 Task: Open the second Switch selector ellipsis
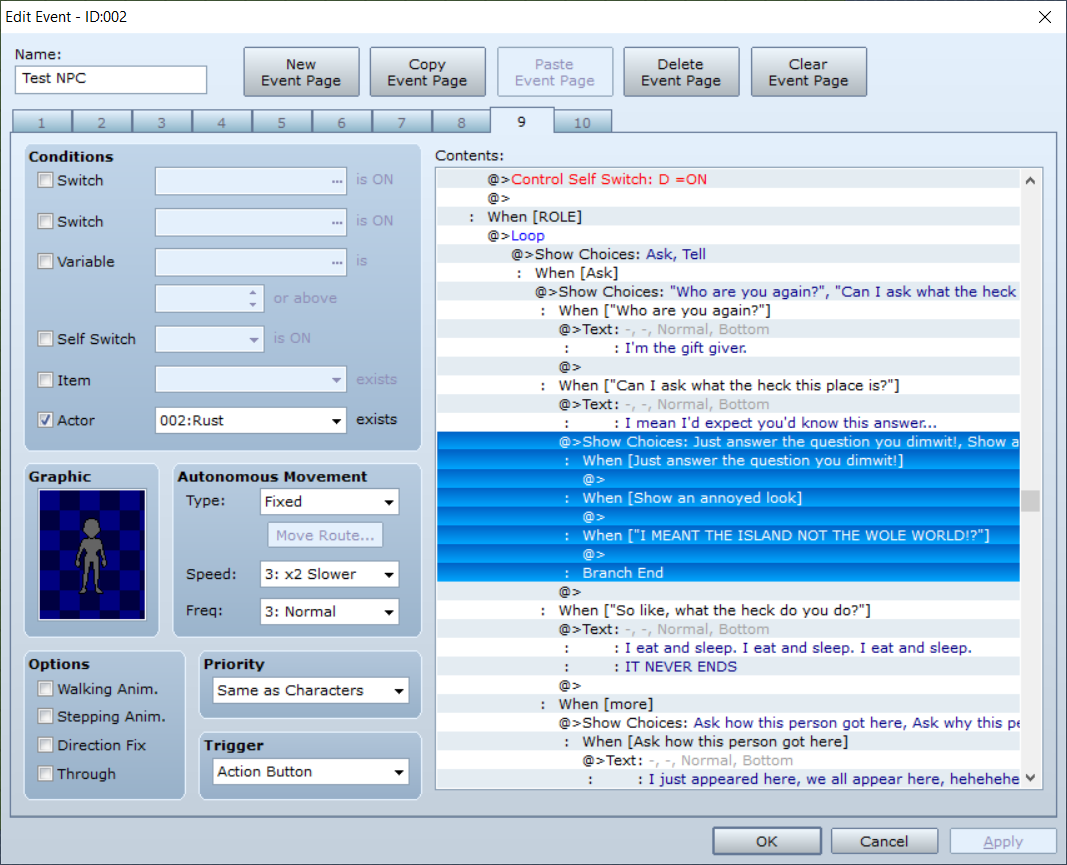[x=337, y=223]
